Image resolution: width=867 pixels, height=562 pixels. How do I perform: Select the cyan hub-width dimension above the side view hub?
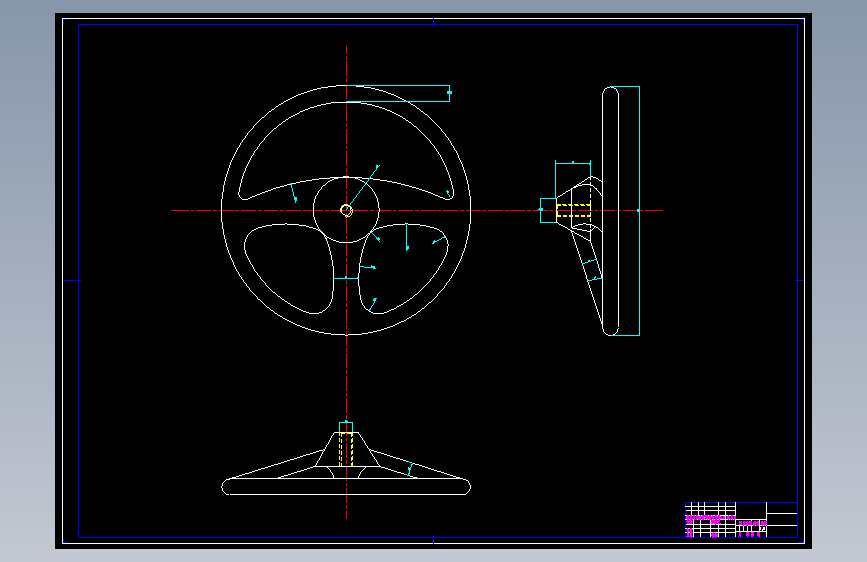tap(573, 163)
